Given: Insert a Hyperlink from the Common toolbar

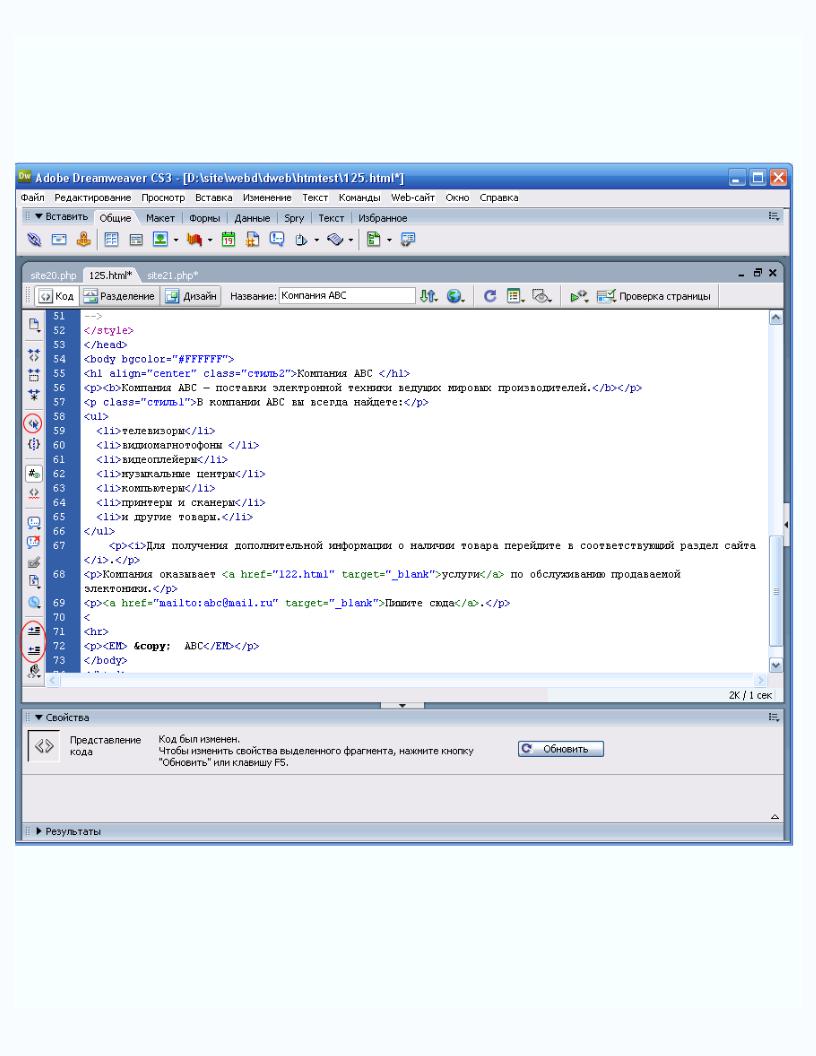Looking at the screenshot, I should pyautogui.click(x=34, y=240).
